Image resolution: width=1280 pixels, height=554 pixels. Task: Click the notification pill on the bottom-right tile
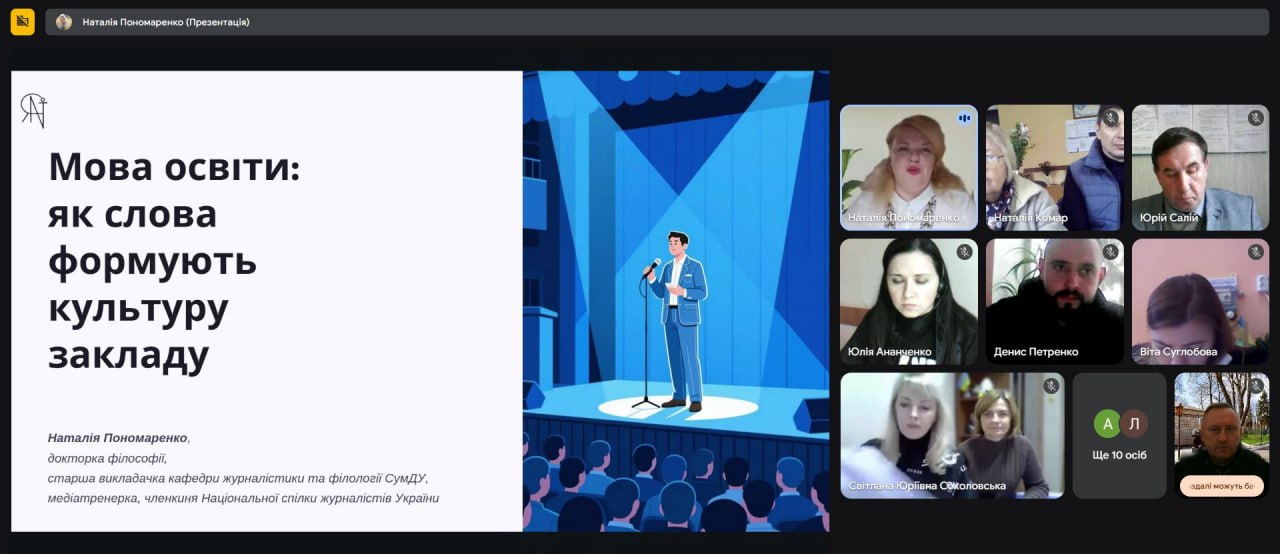(x=1221, y=486)
